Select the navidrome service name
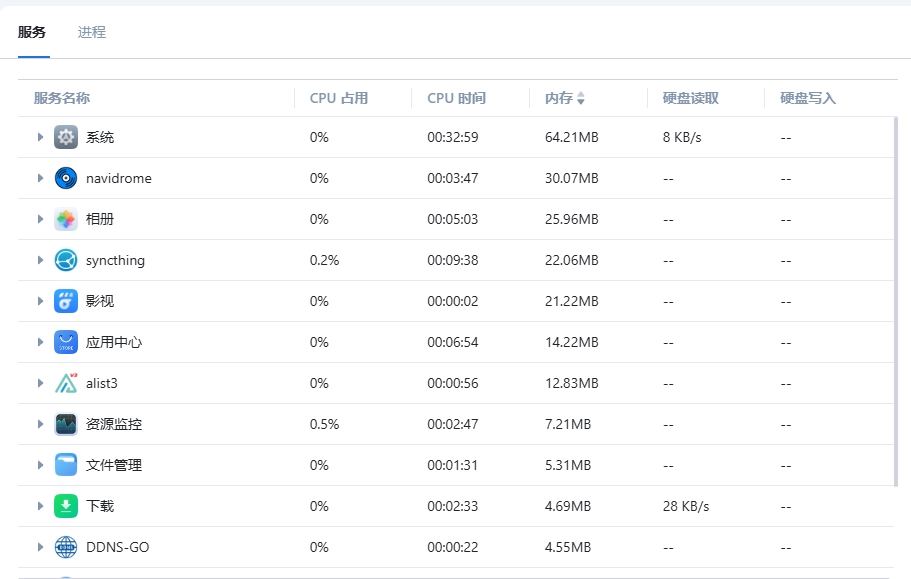The width and height of the screenshot is (911, 579). pyautogui.click(x=119, y=178)
